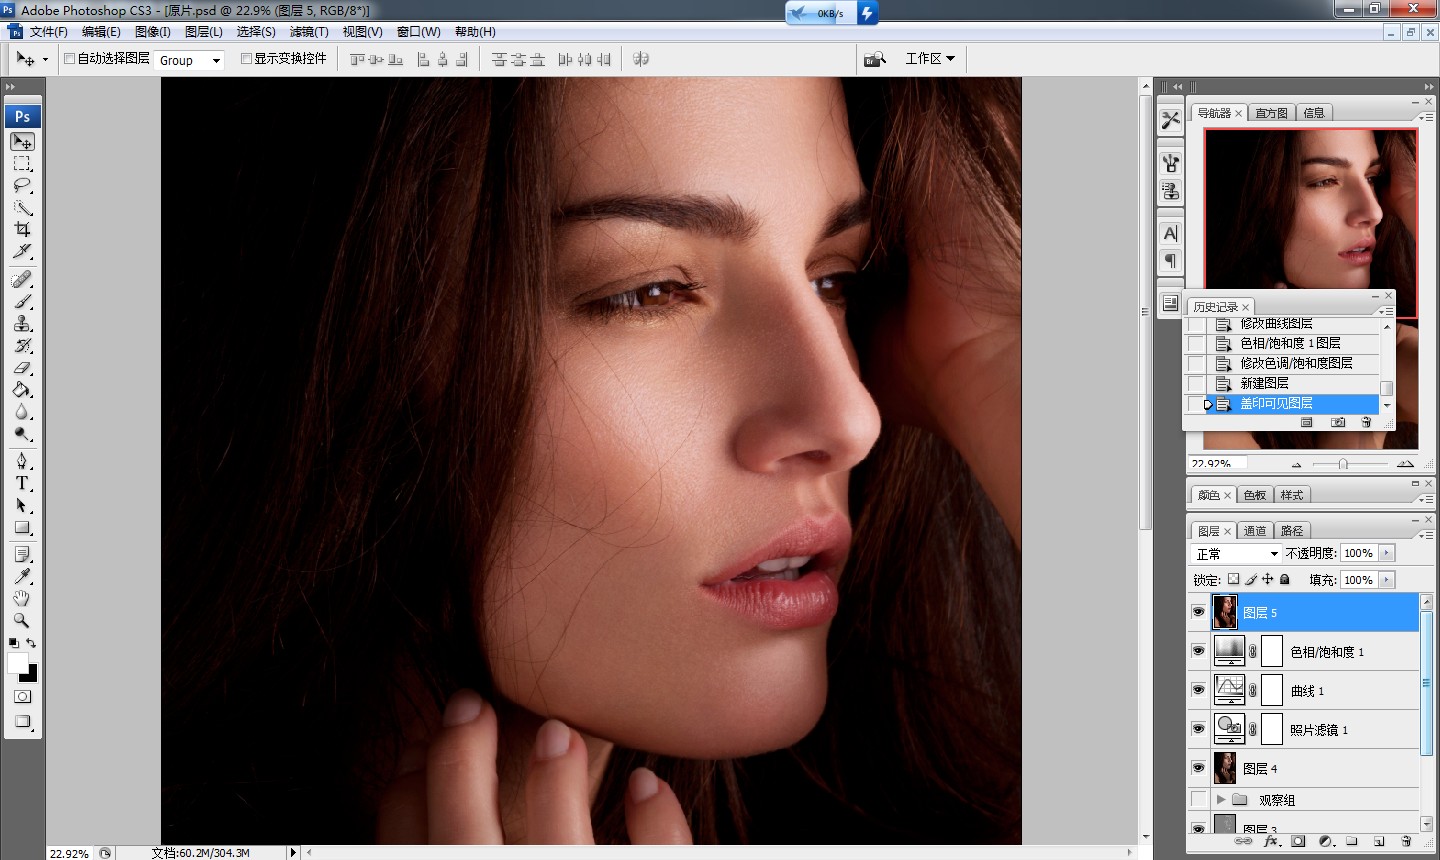Delete current layer with trash icon
The height and width of the screenshot is (860, 1440).
coord(1407,841)
